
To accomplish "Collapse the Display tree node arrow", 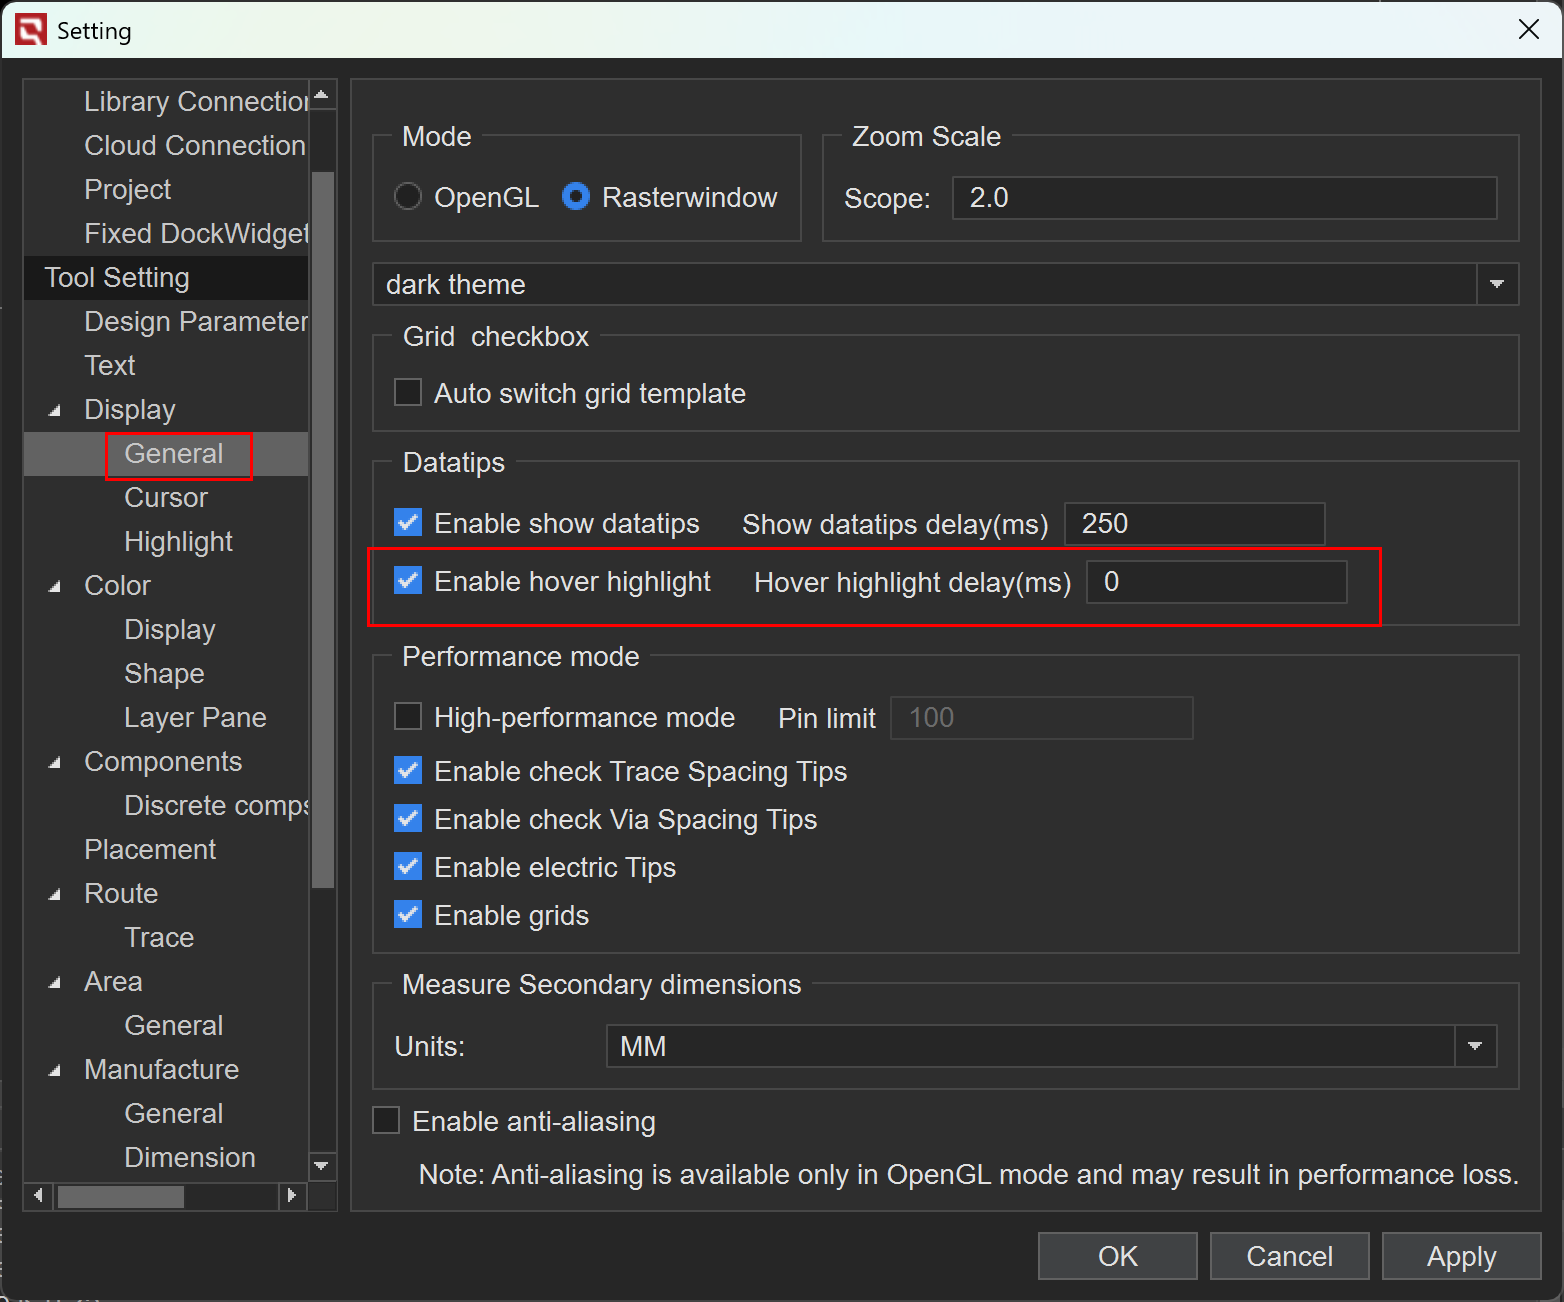I will [55, 410].
